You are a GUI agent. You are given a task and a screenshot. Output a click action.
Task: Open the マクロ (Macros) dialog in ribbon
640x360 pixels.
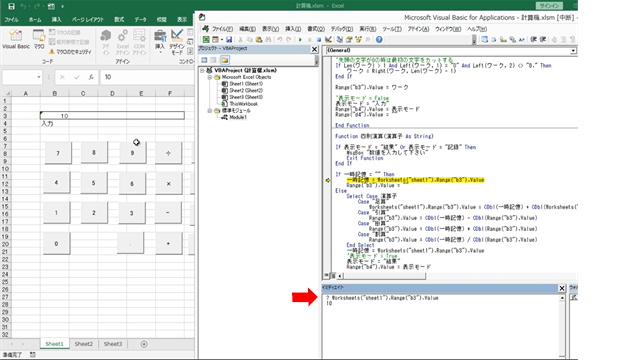click(x=39, y=40)
